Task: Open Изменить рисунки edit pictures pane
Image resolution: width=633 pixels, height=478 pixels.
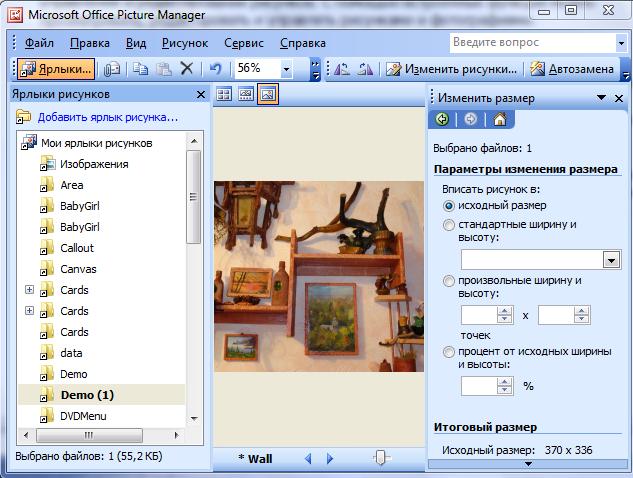Action: point(451,69)
